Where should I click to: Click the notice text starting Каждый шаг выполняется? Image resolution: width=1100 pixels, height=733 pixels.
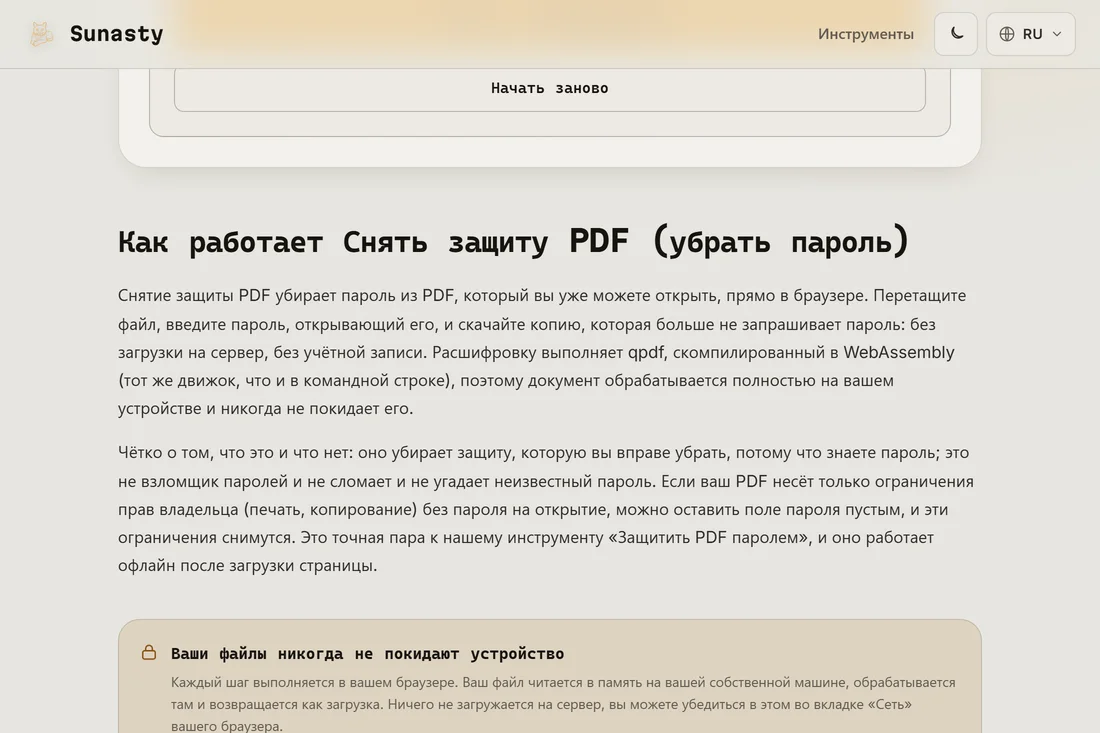(x=563, y=704)
